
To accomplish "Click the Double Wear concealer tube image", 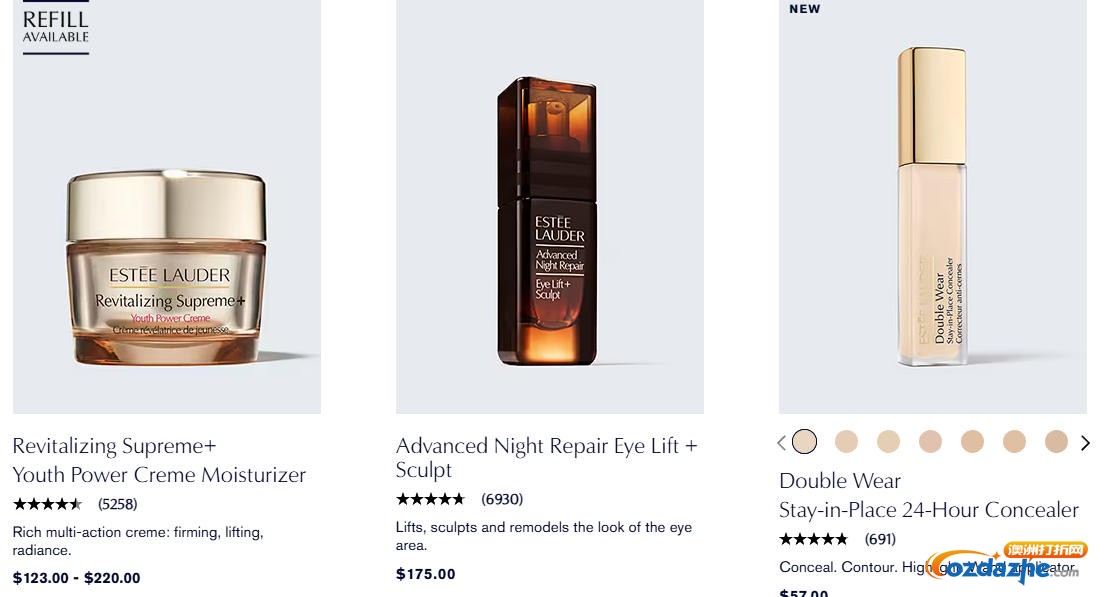I will [x=932, y=205].
